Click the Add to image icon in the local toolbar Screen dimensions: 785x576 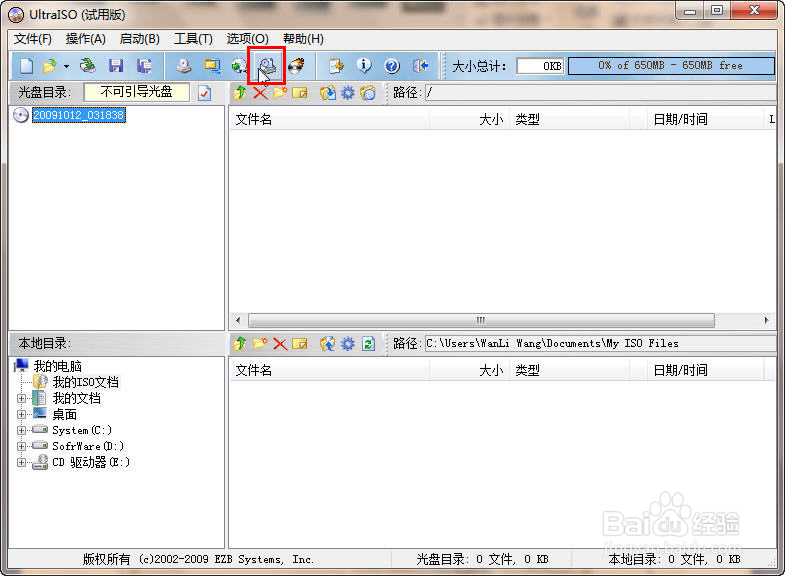coord(328,344)
